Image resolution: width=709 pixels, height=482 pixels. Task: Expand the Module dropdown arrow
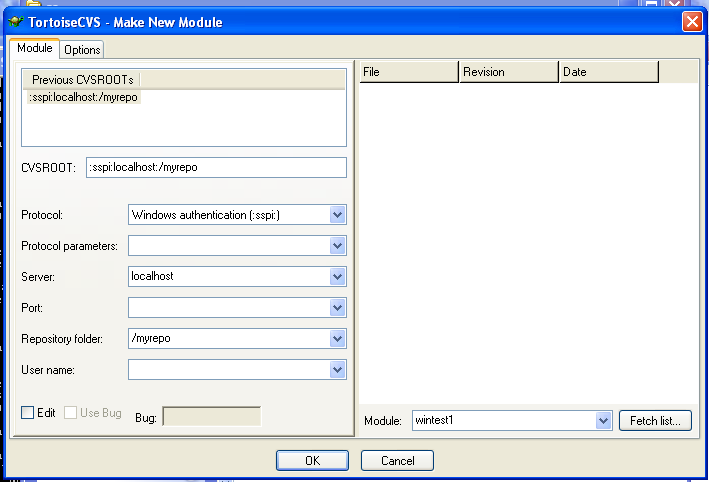tap(603, 421)
